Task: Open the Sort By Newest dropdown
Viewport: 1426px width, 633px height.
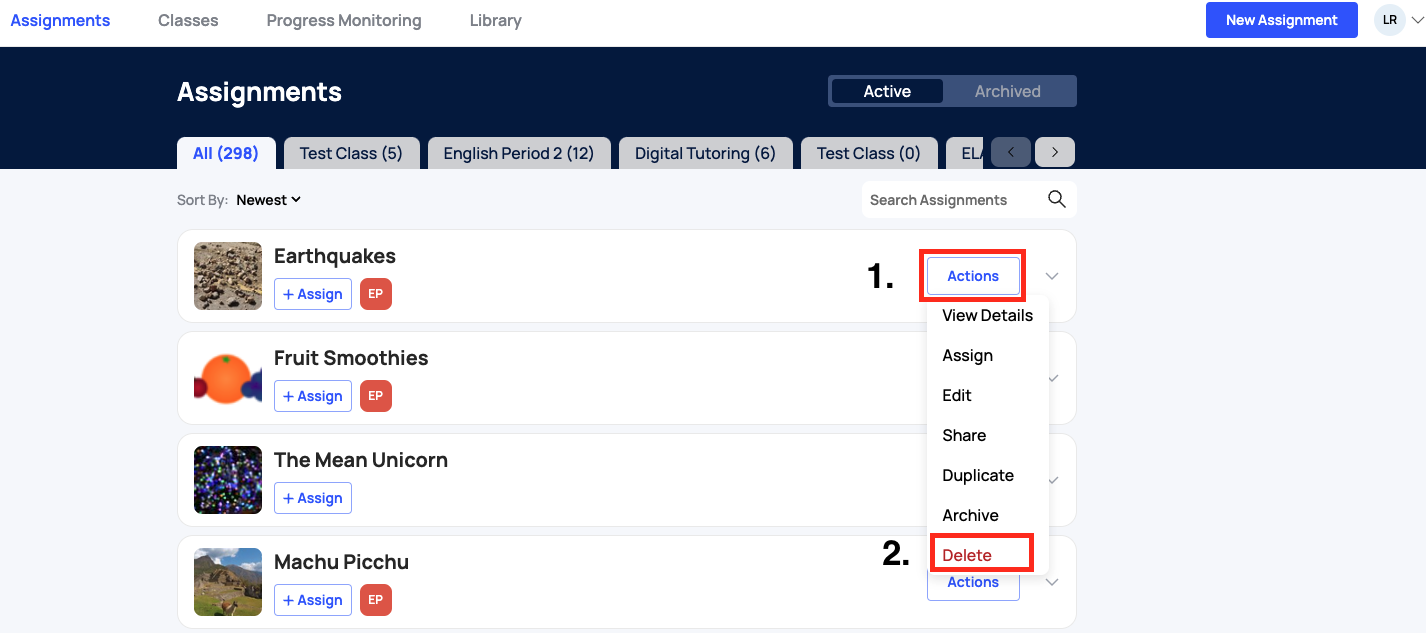Action: (269, 200)
